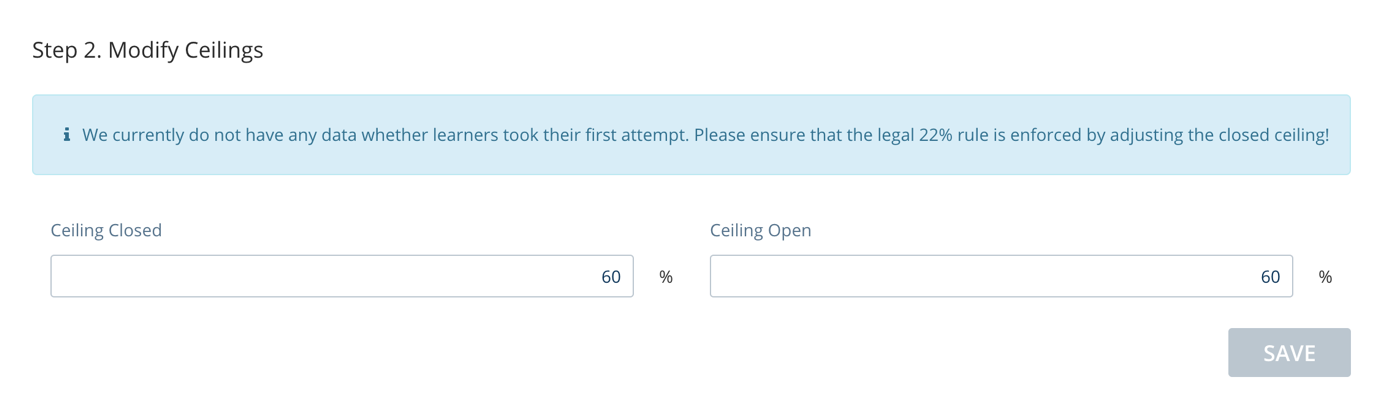
Task: Click the Ceiling Closed percentage input field
Action: (x=342, y=276)
